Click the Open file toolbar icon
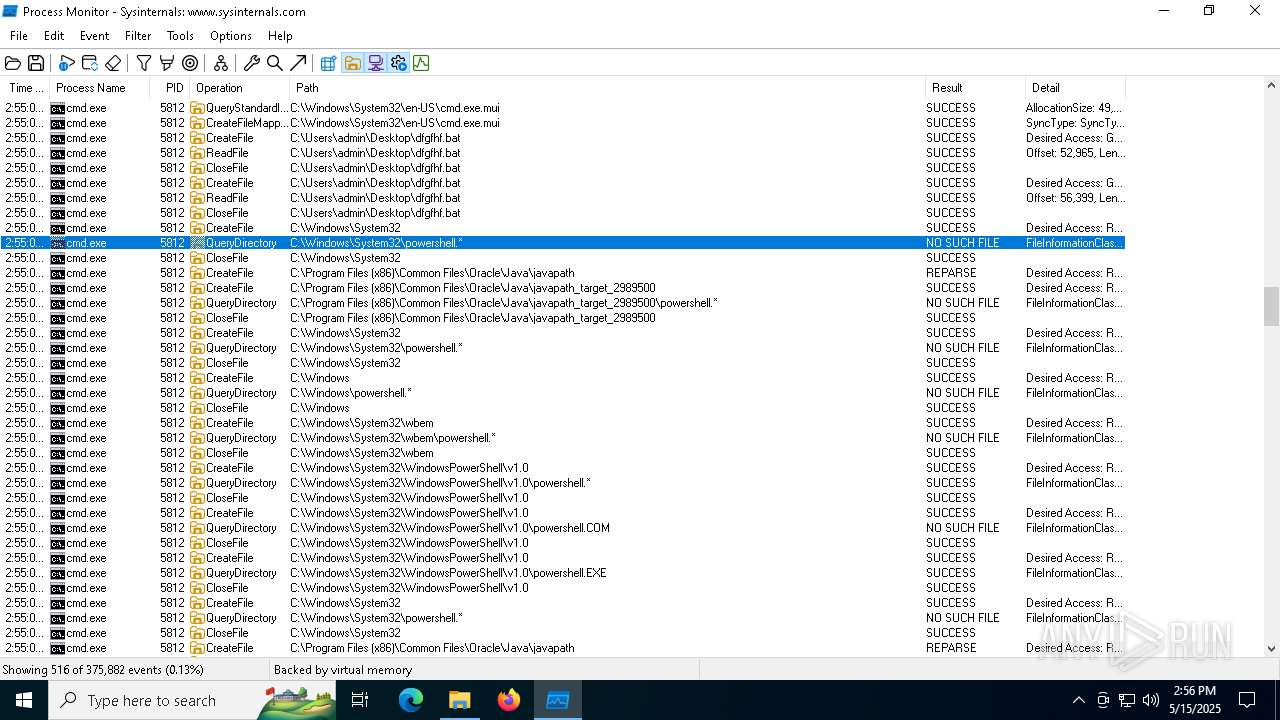This screenshot has height=720, width=1280. (13, 63)
